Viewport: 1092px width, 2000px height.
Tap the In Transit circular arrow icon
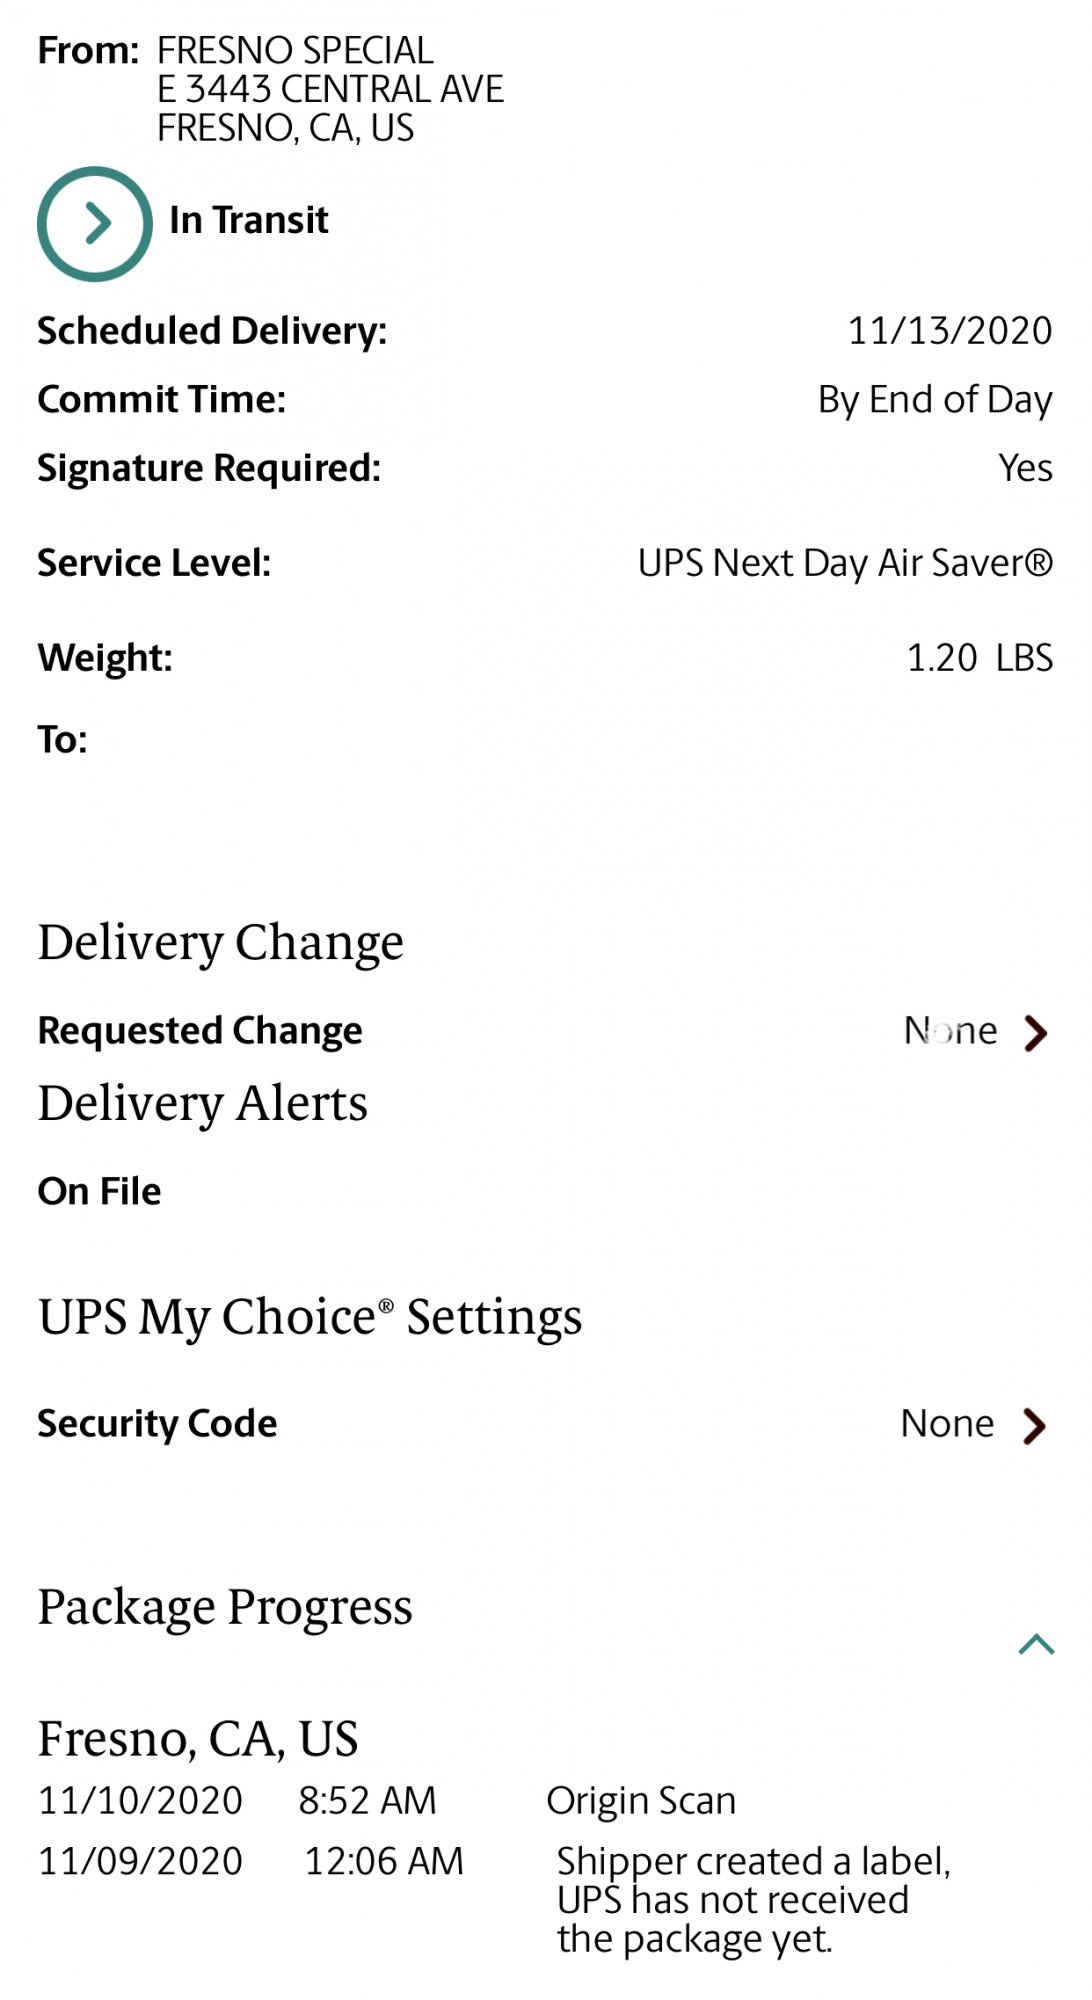95,223
